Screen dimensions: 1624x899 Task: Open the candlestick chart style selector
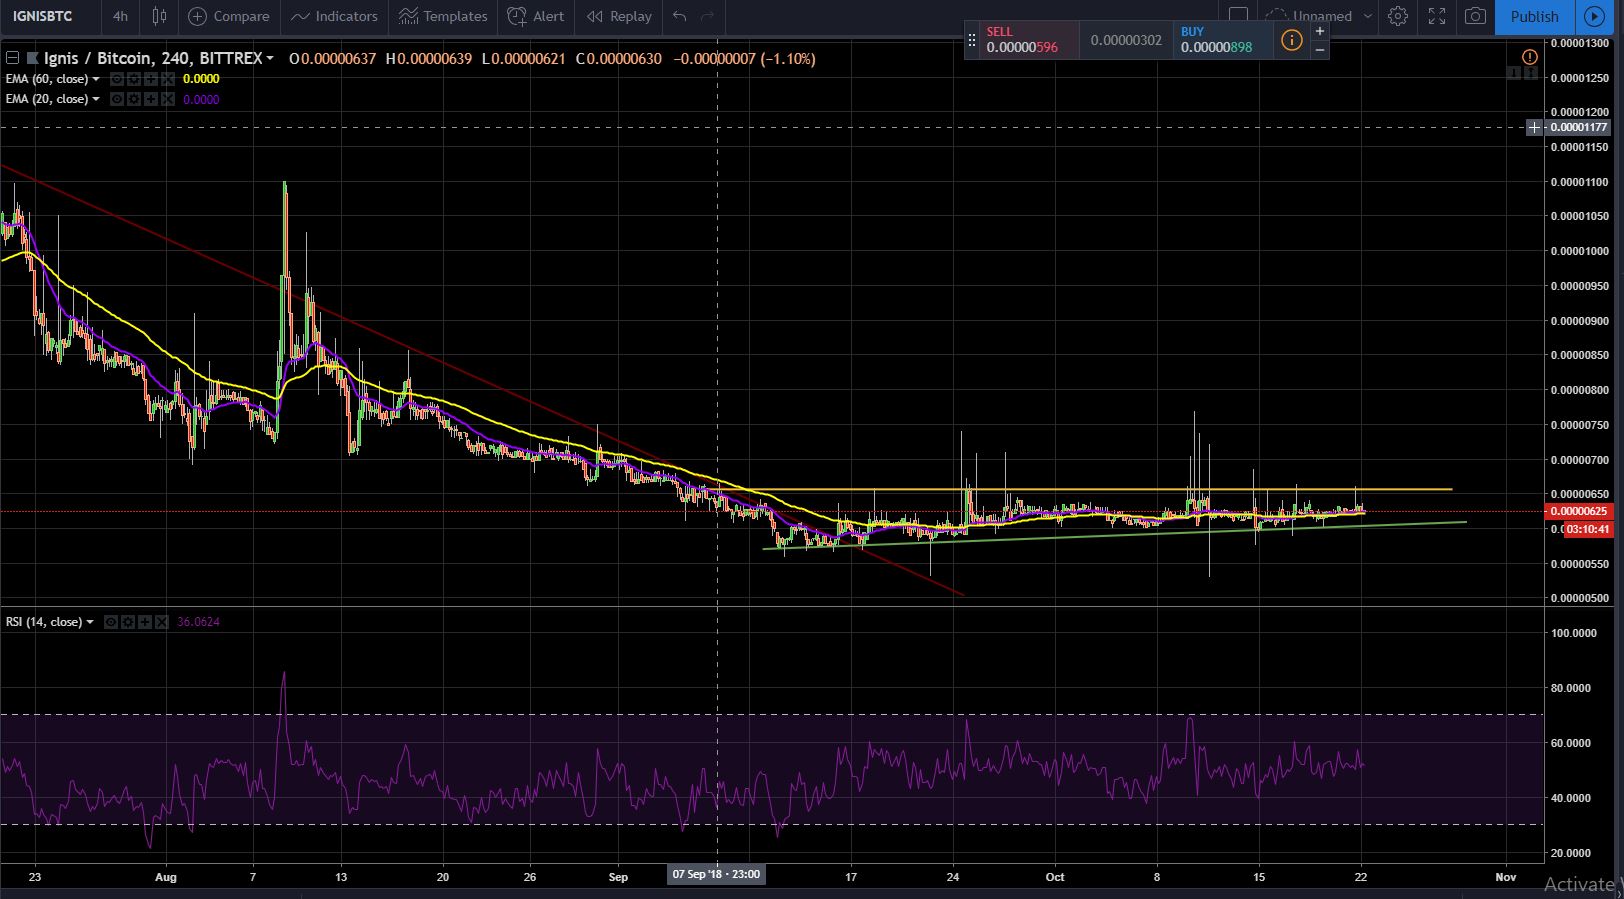(x=159, y=16)
